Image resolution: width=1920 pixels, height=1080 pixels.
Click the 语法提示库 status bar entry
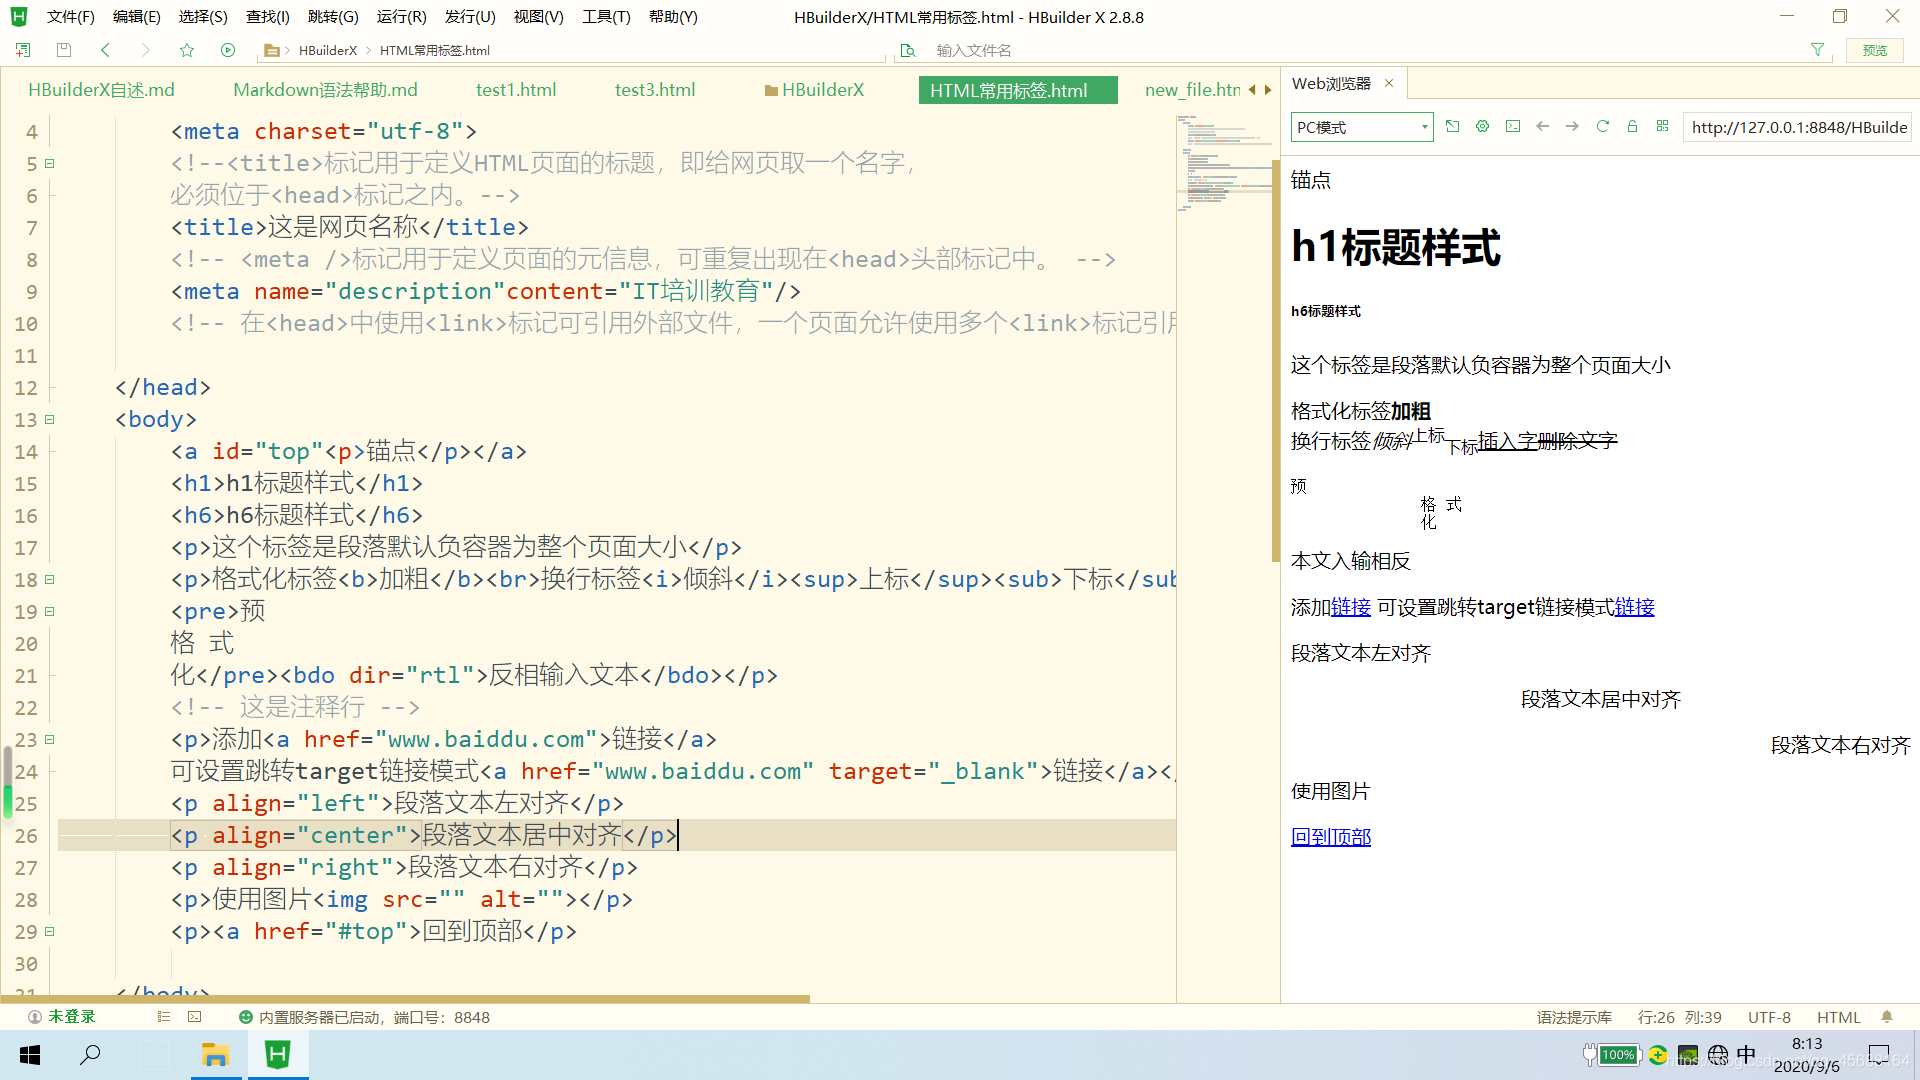click(1574, 1017)
